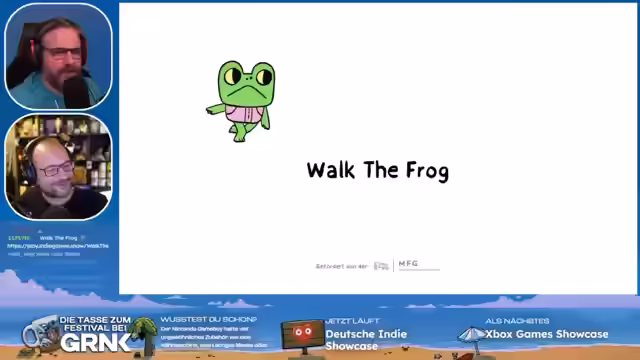
Task: Click "Walk The Frog" text in chat overlay
Action: pyautogui.click(x=58, y=238)
